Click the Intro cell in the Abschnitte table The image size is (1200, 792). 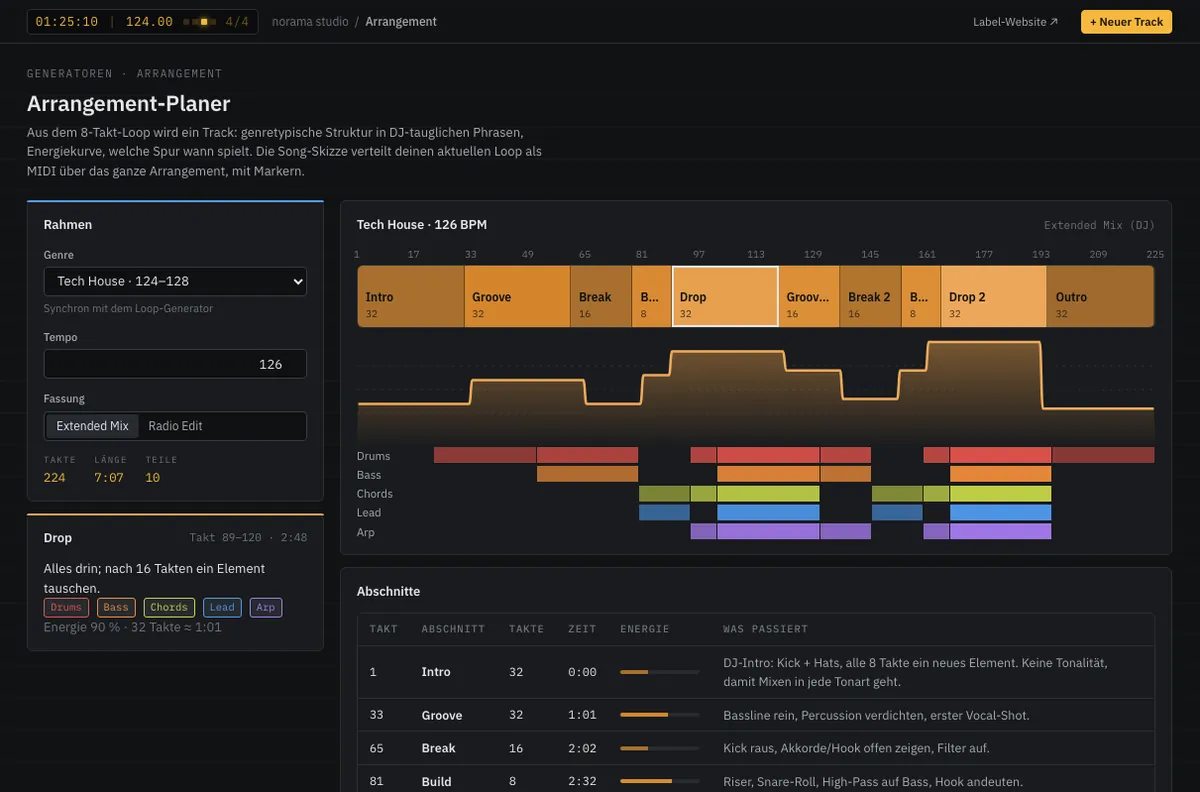coord(436,672)
